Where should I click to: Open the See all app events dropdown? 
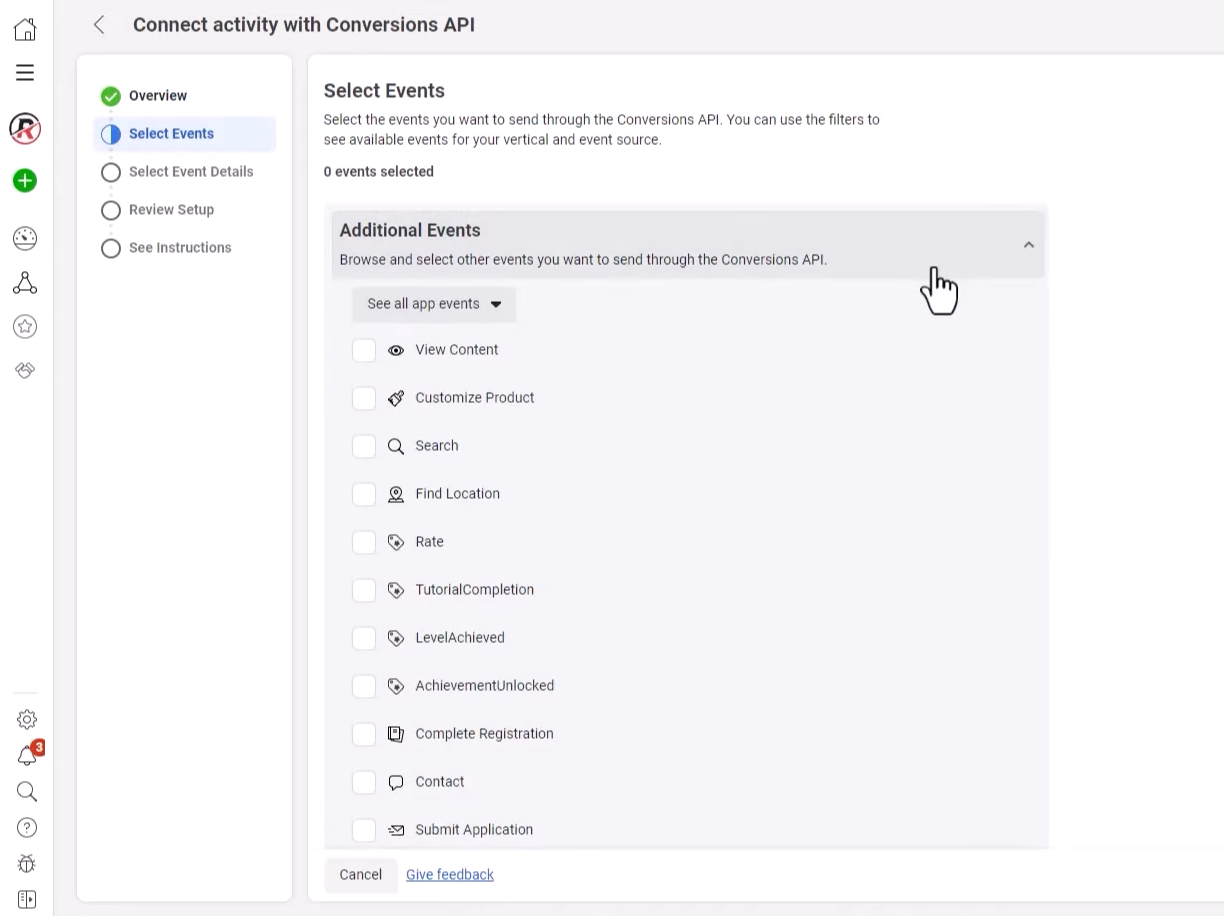(434, 304)
